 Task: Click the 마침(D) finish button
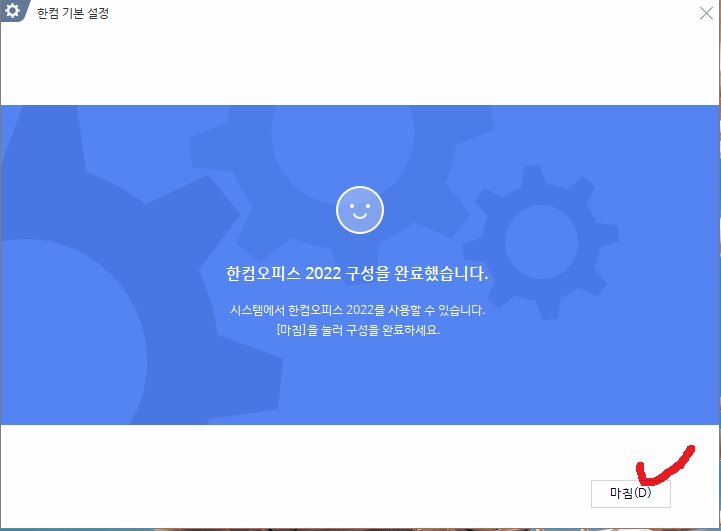(x=630, y=494)
